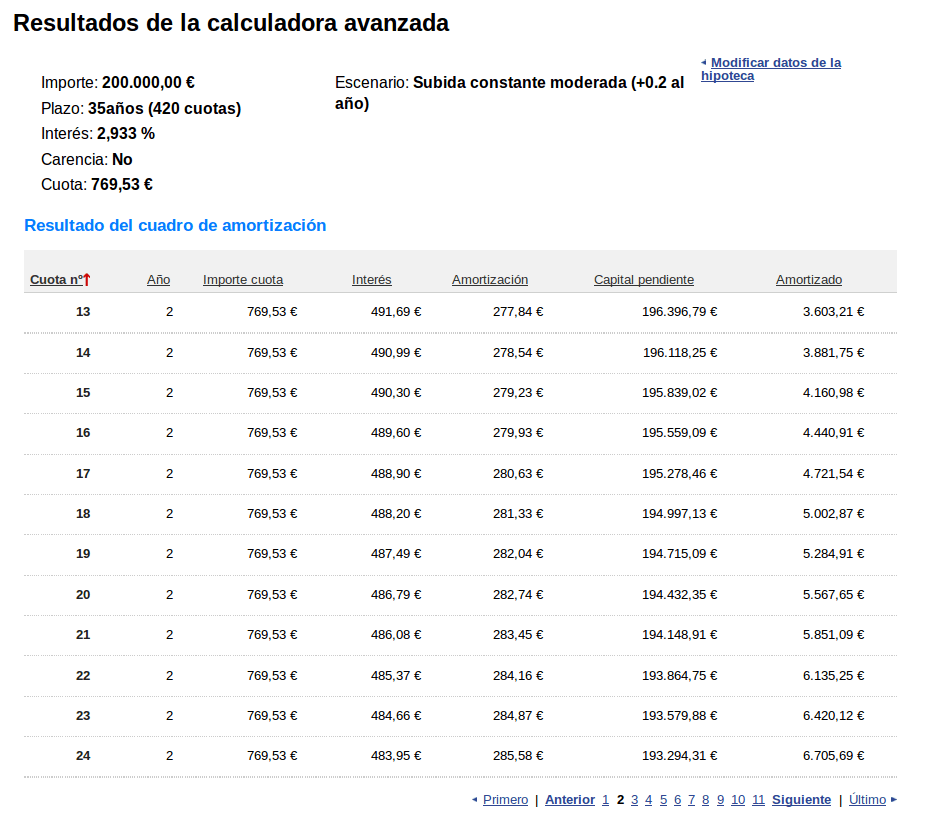Sort table by Cuota nº column
This screenshot has width=932, height=828.
pos(56,279)
